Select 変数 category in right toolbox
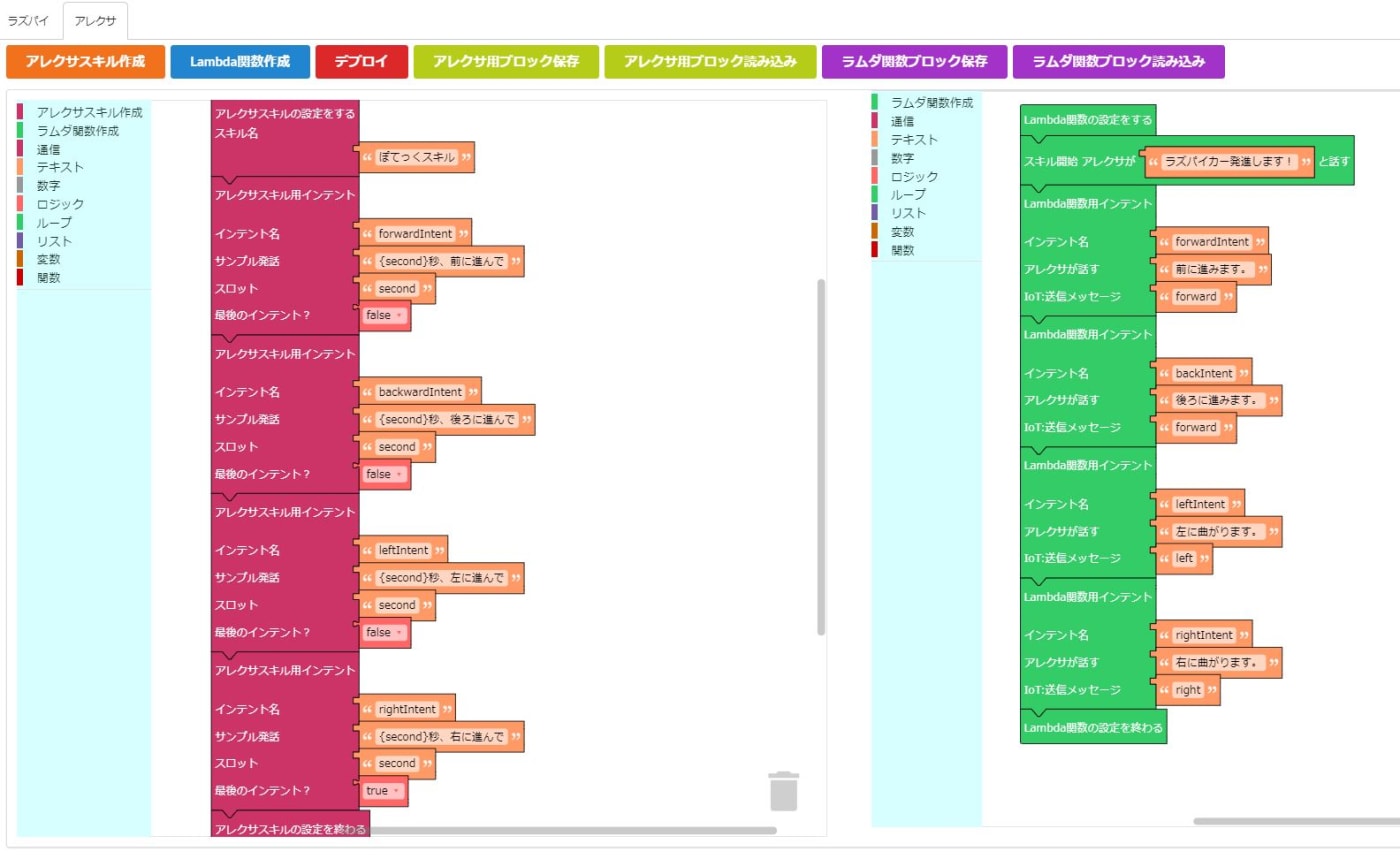The image size is (1400, 859). tap(902, 231)
